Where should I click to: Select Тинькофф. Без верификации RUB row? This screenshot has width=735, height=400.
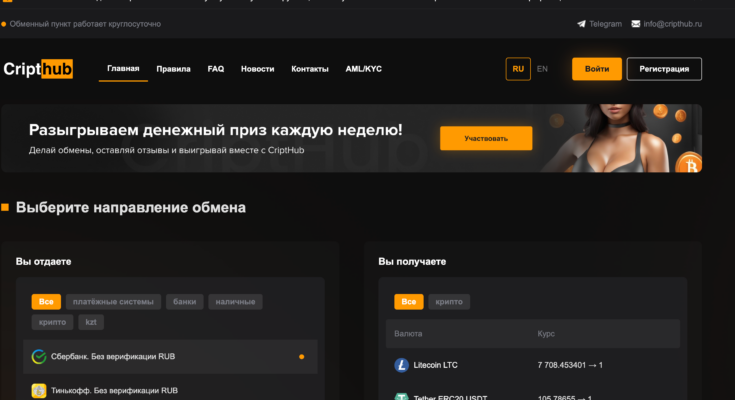(170, 389)
